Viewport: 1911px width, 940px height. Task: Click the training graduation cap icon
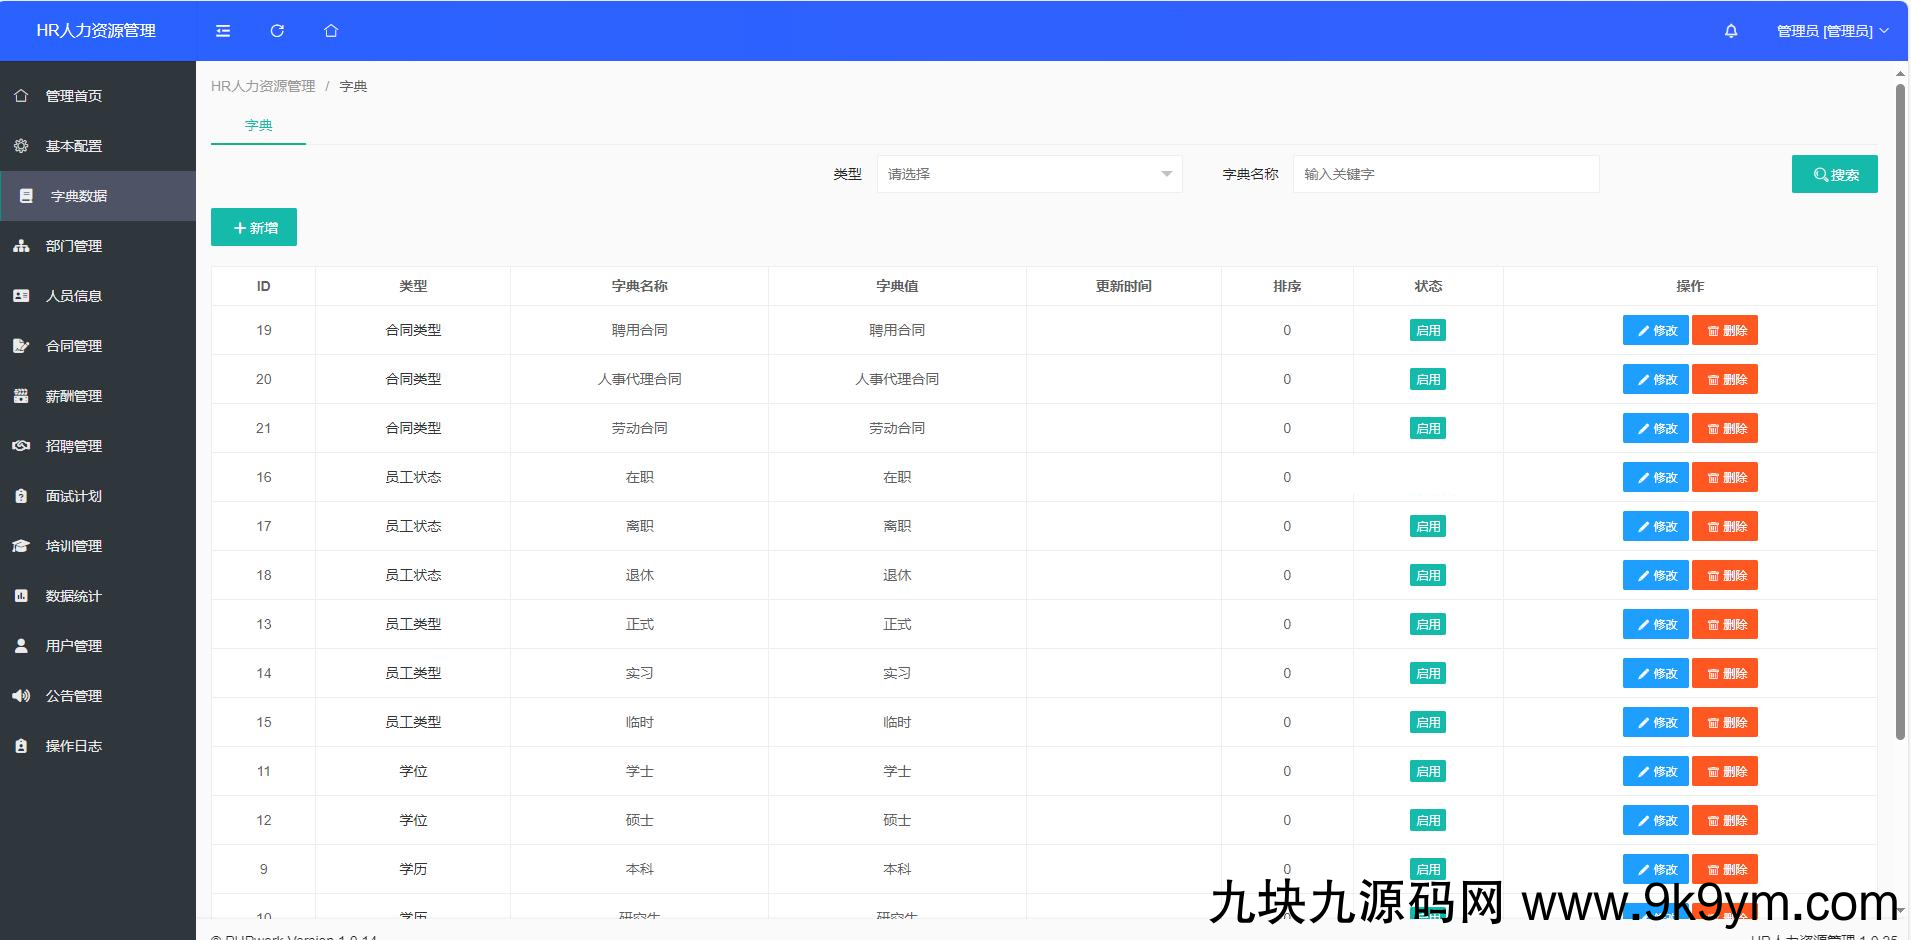[x=21, y=546]
